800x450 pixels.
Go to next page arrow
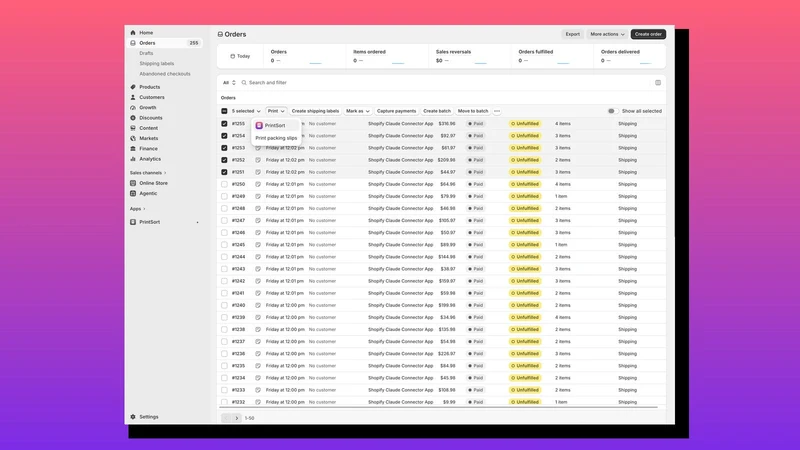pyautogui.click(x=237, y=418)
